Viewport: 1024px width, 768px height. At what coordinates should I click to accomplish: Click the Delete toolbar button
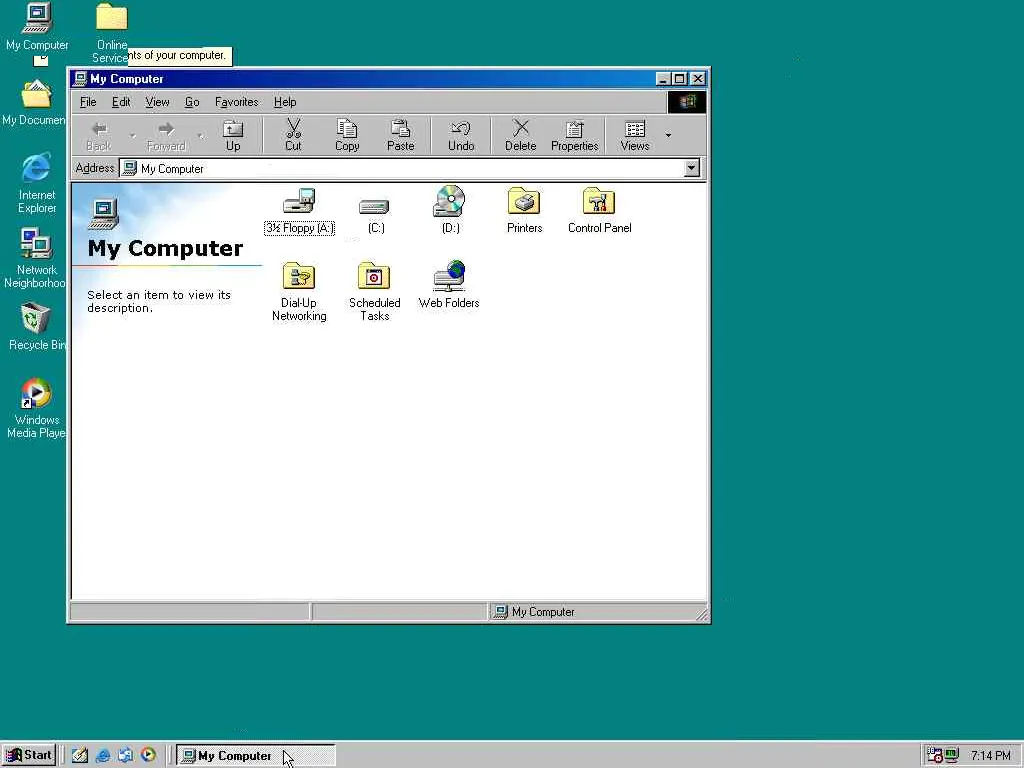click(520, 135)
